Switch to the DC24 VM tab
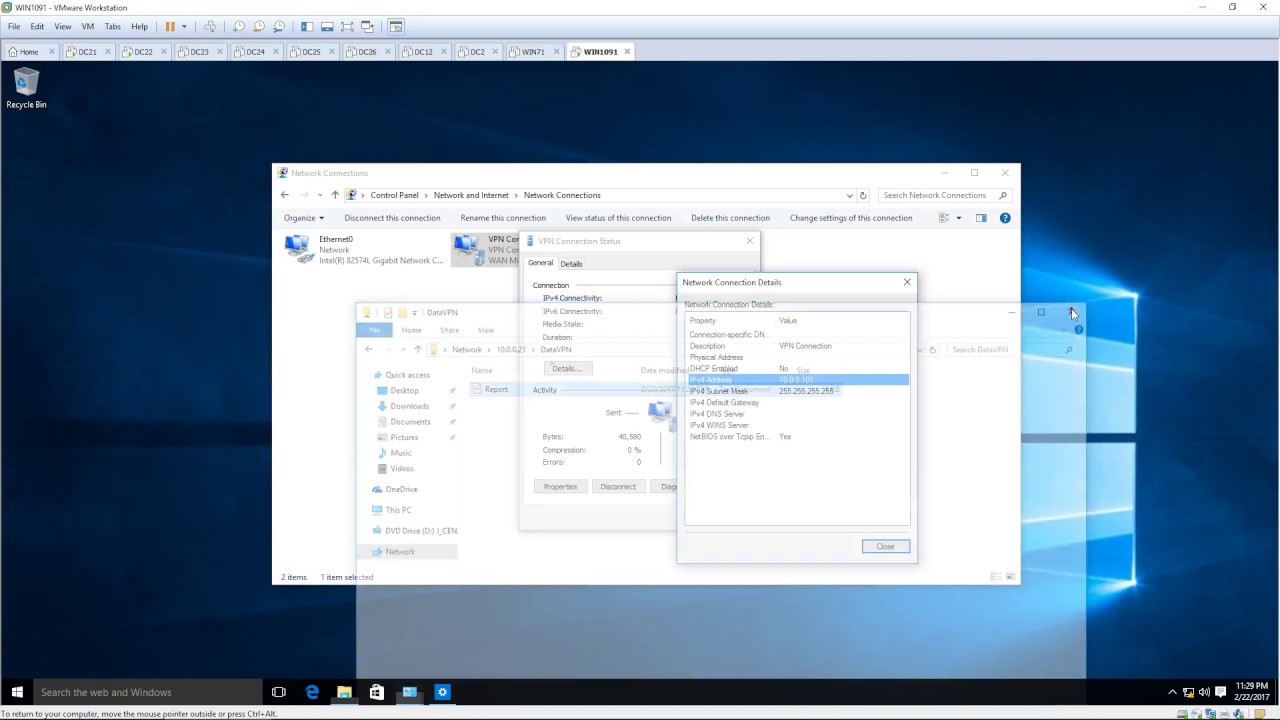 pyautogui.click(x=256, y=52)
